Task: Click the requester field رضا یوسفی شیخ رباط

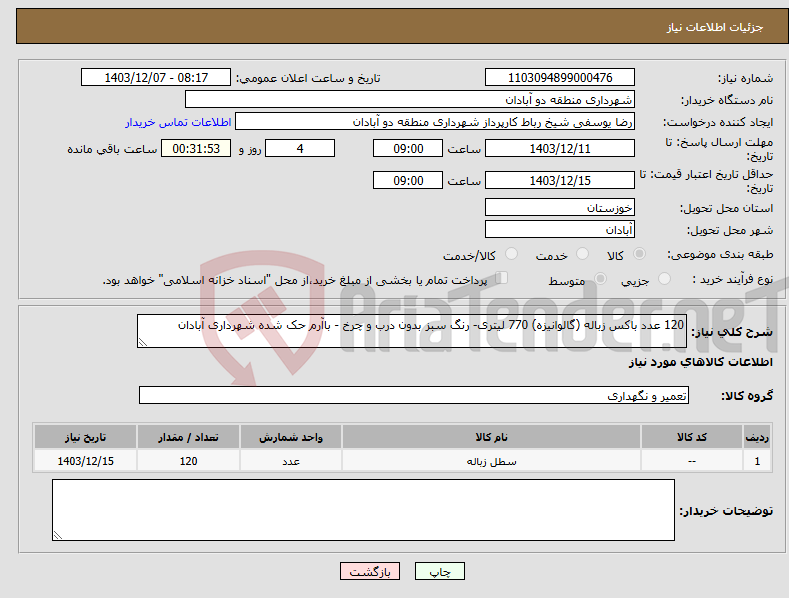Action: tap(435, 122)
